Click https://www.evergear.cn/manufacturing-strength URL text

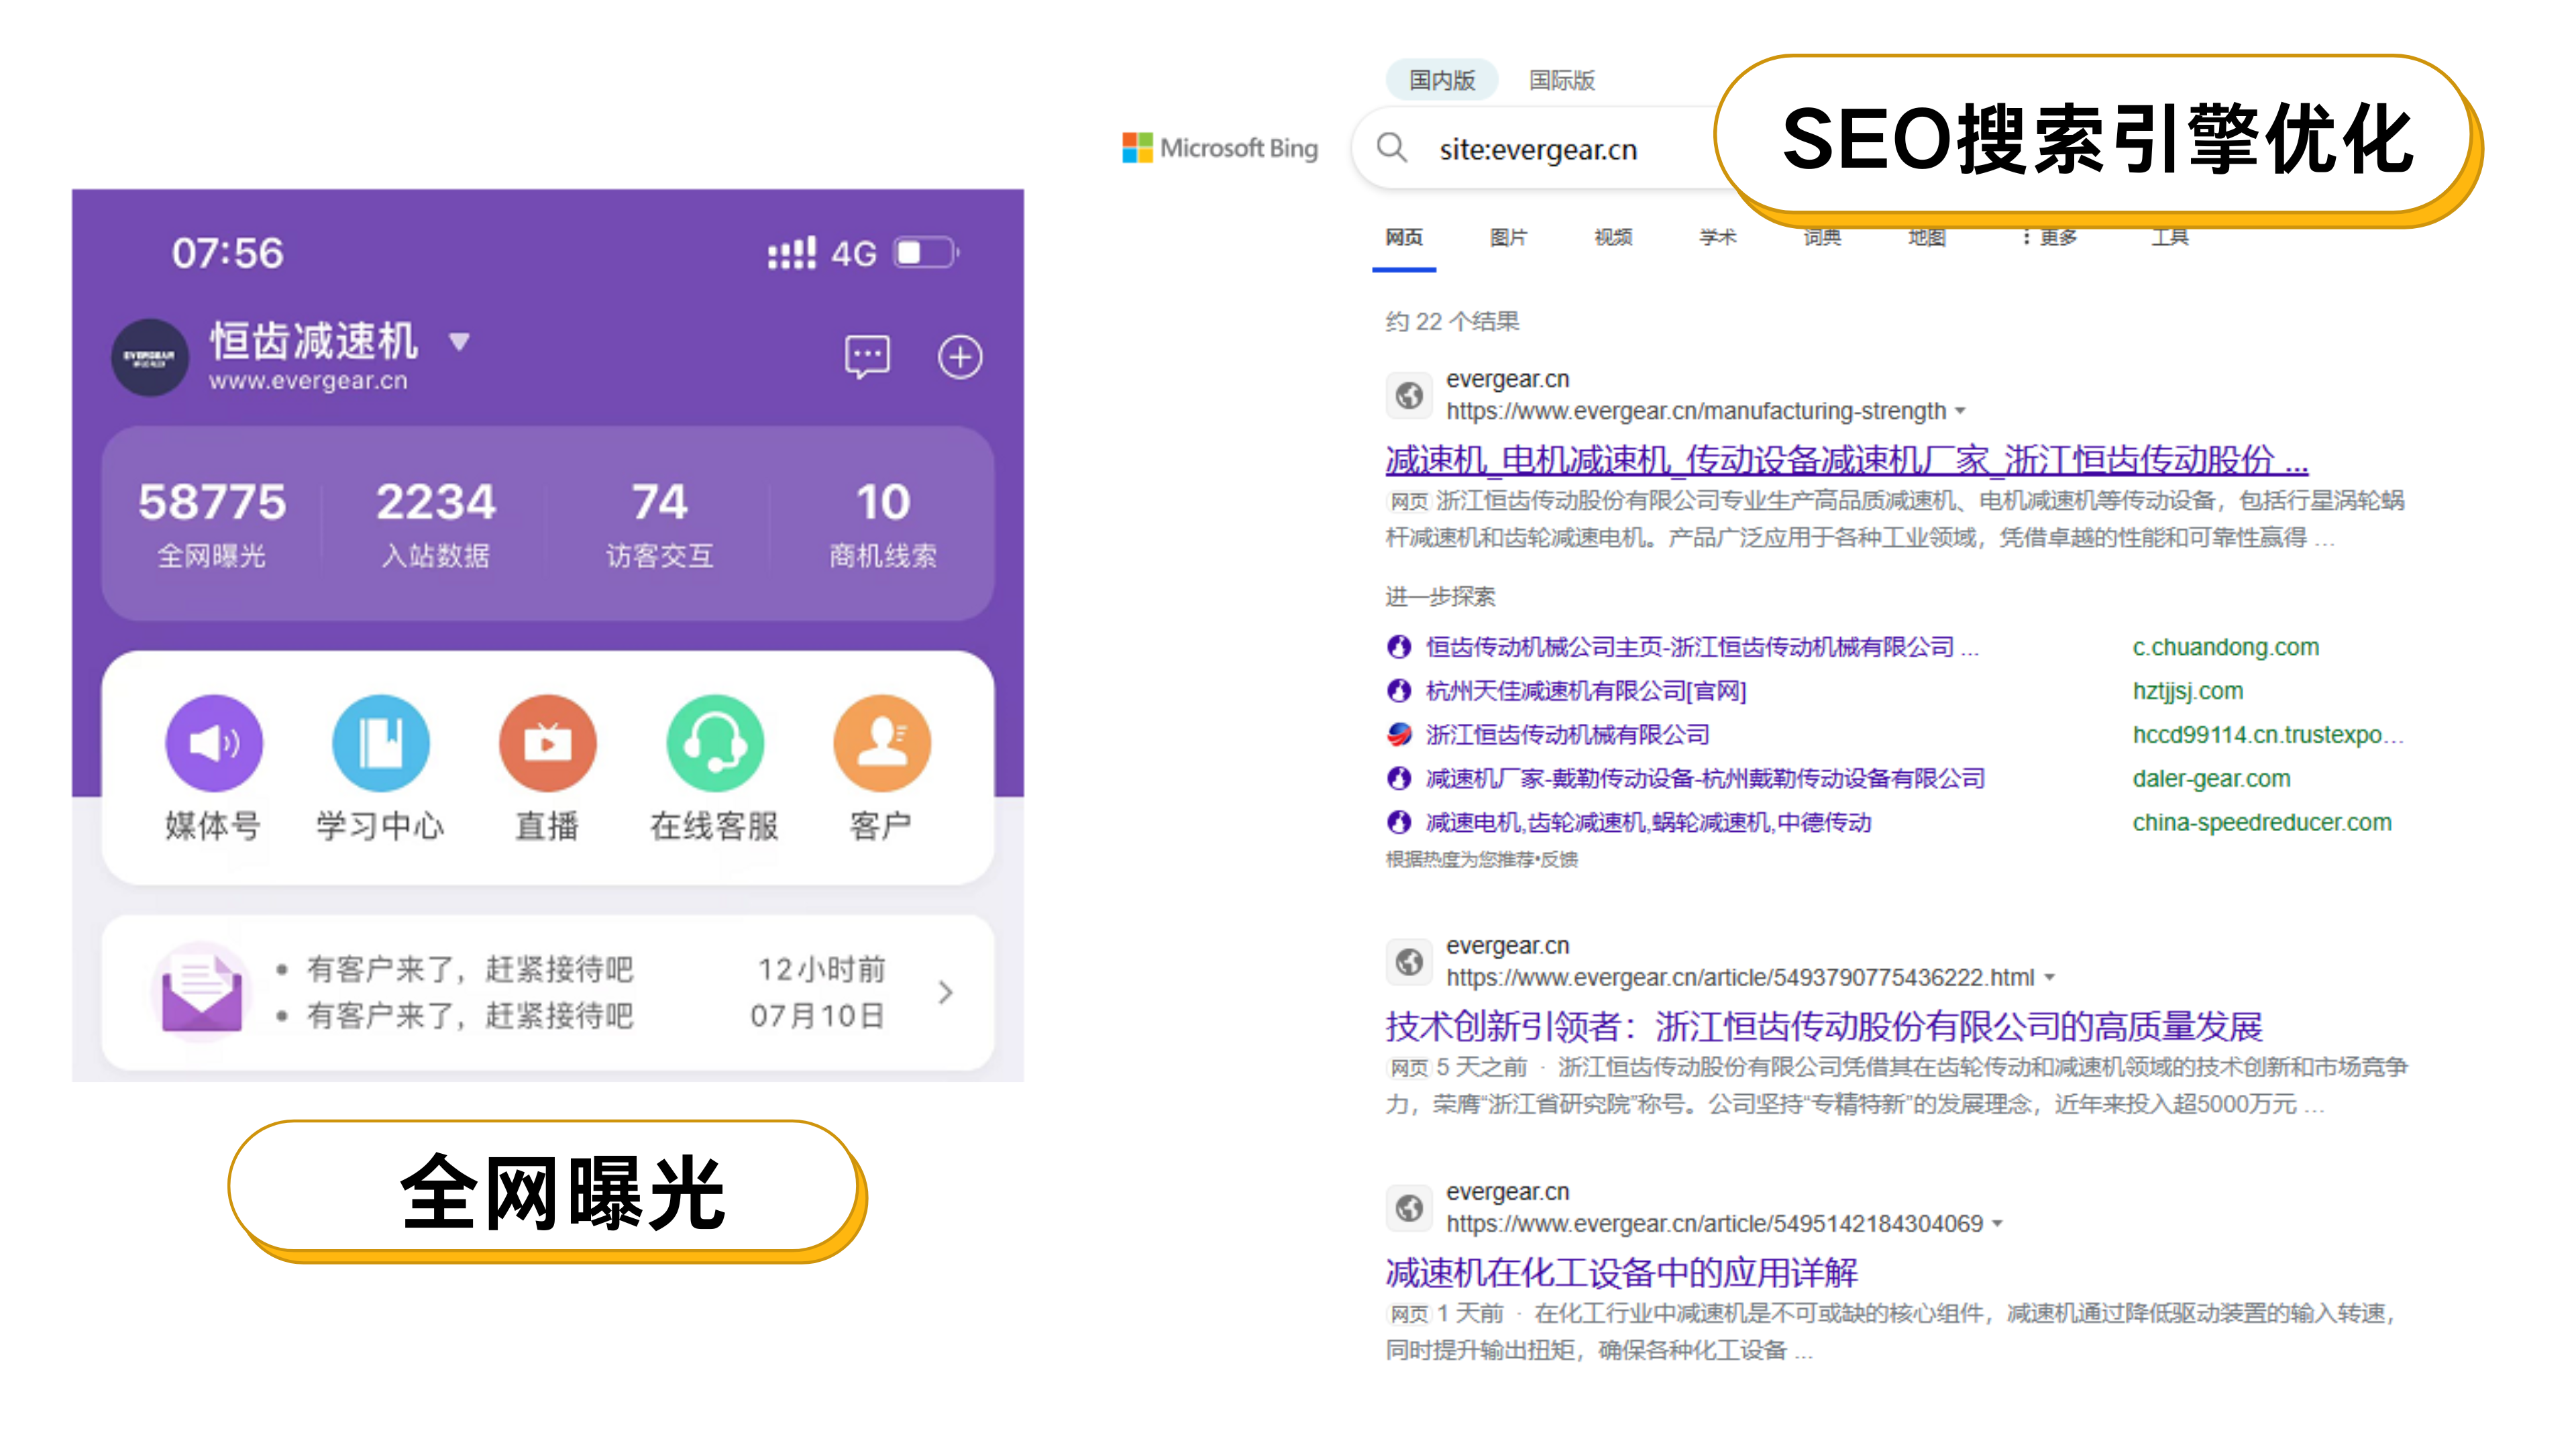tap(1696, 411)
